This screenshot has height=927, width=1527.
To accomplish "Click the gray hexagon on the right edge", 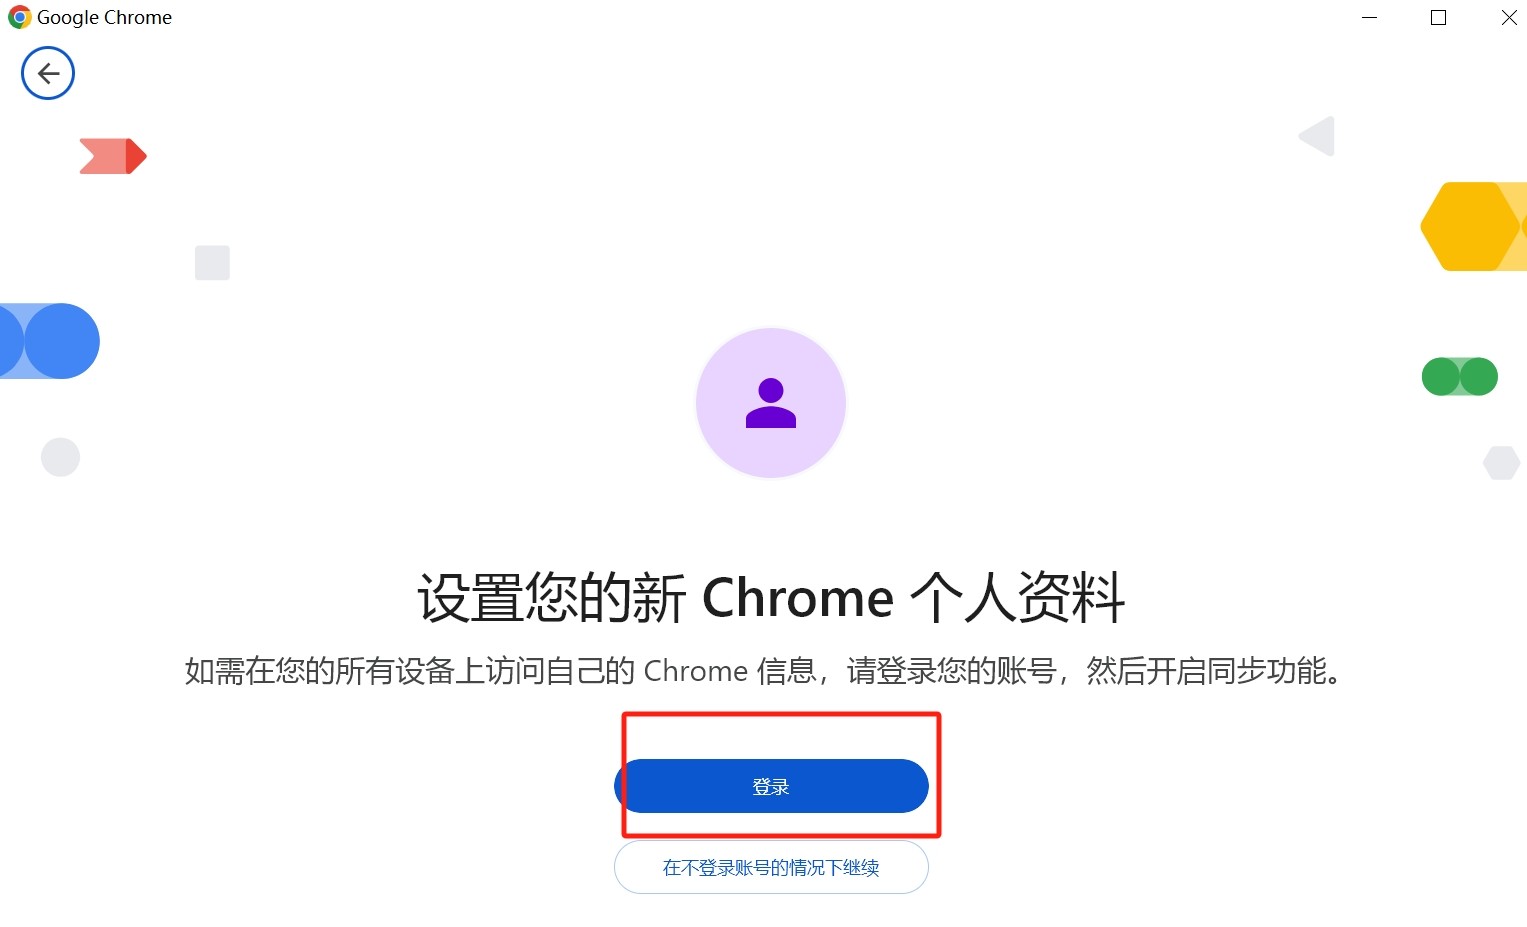I will (x=1501, y=462).
